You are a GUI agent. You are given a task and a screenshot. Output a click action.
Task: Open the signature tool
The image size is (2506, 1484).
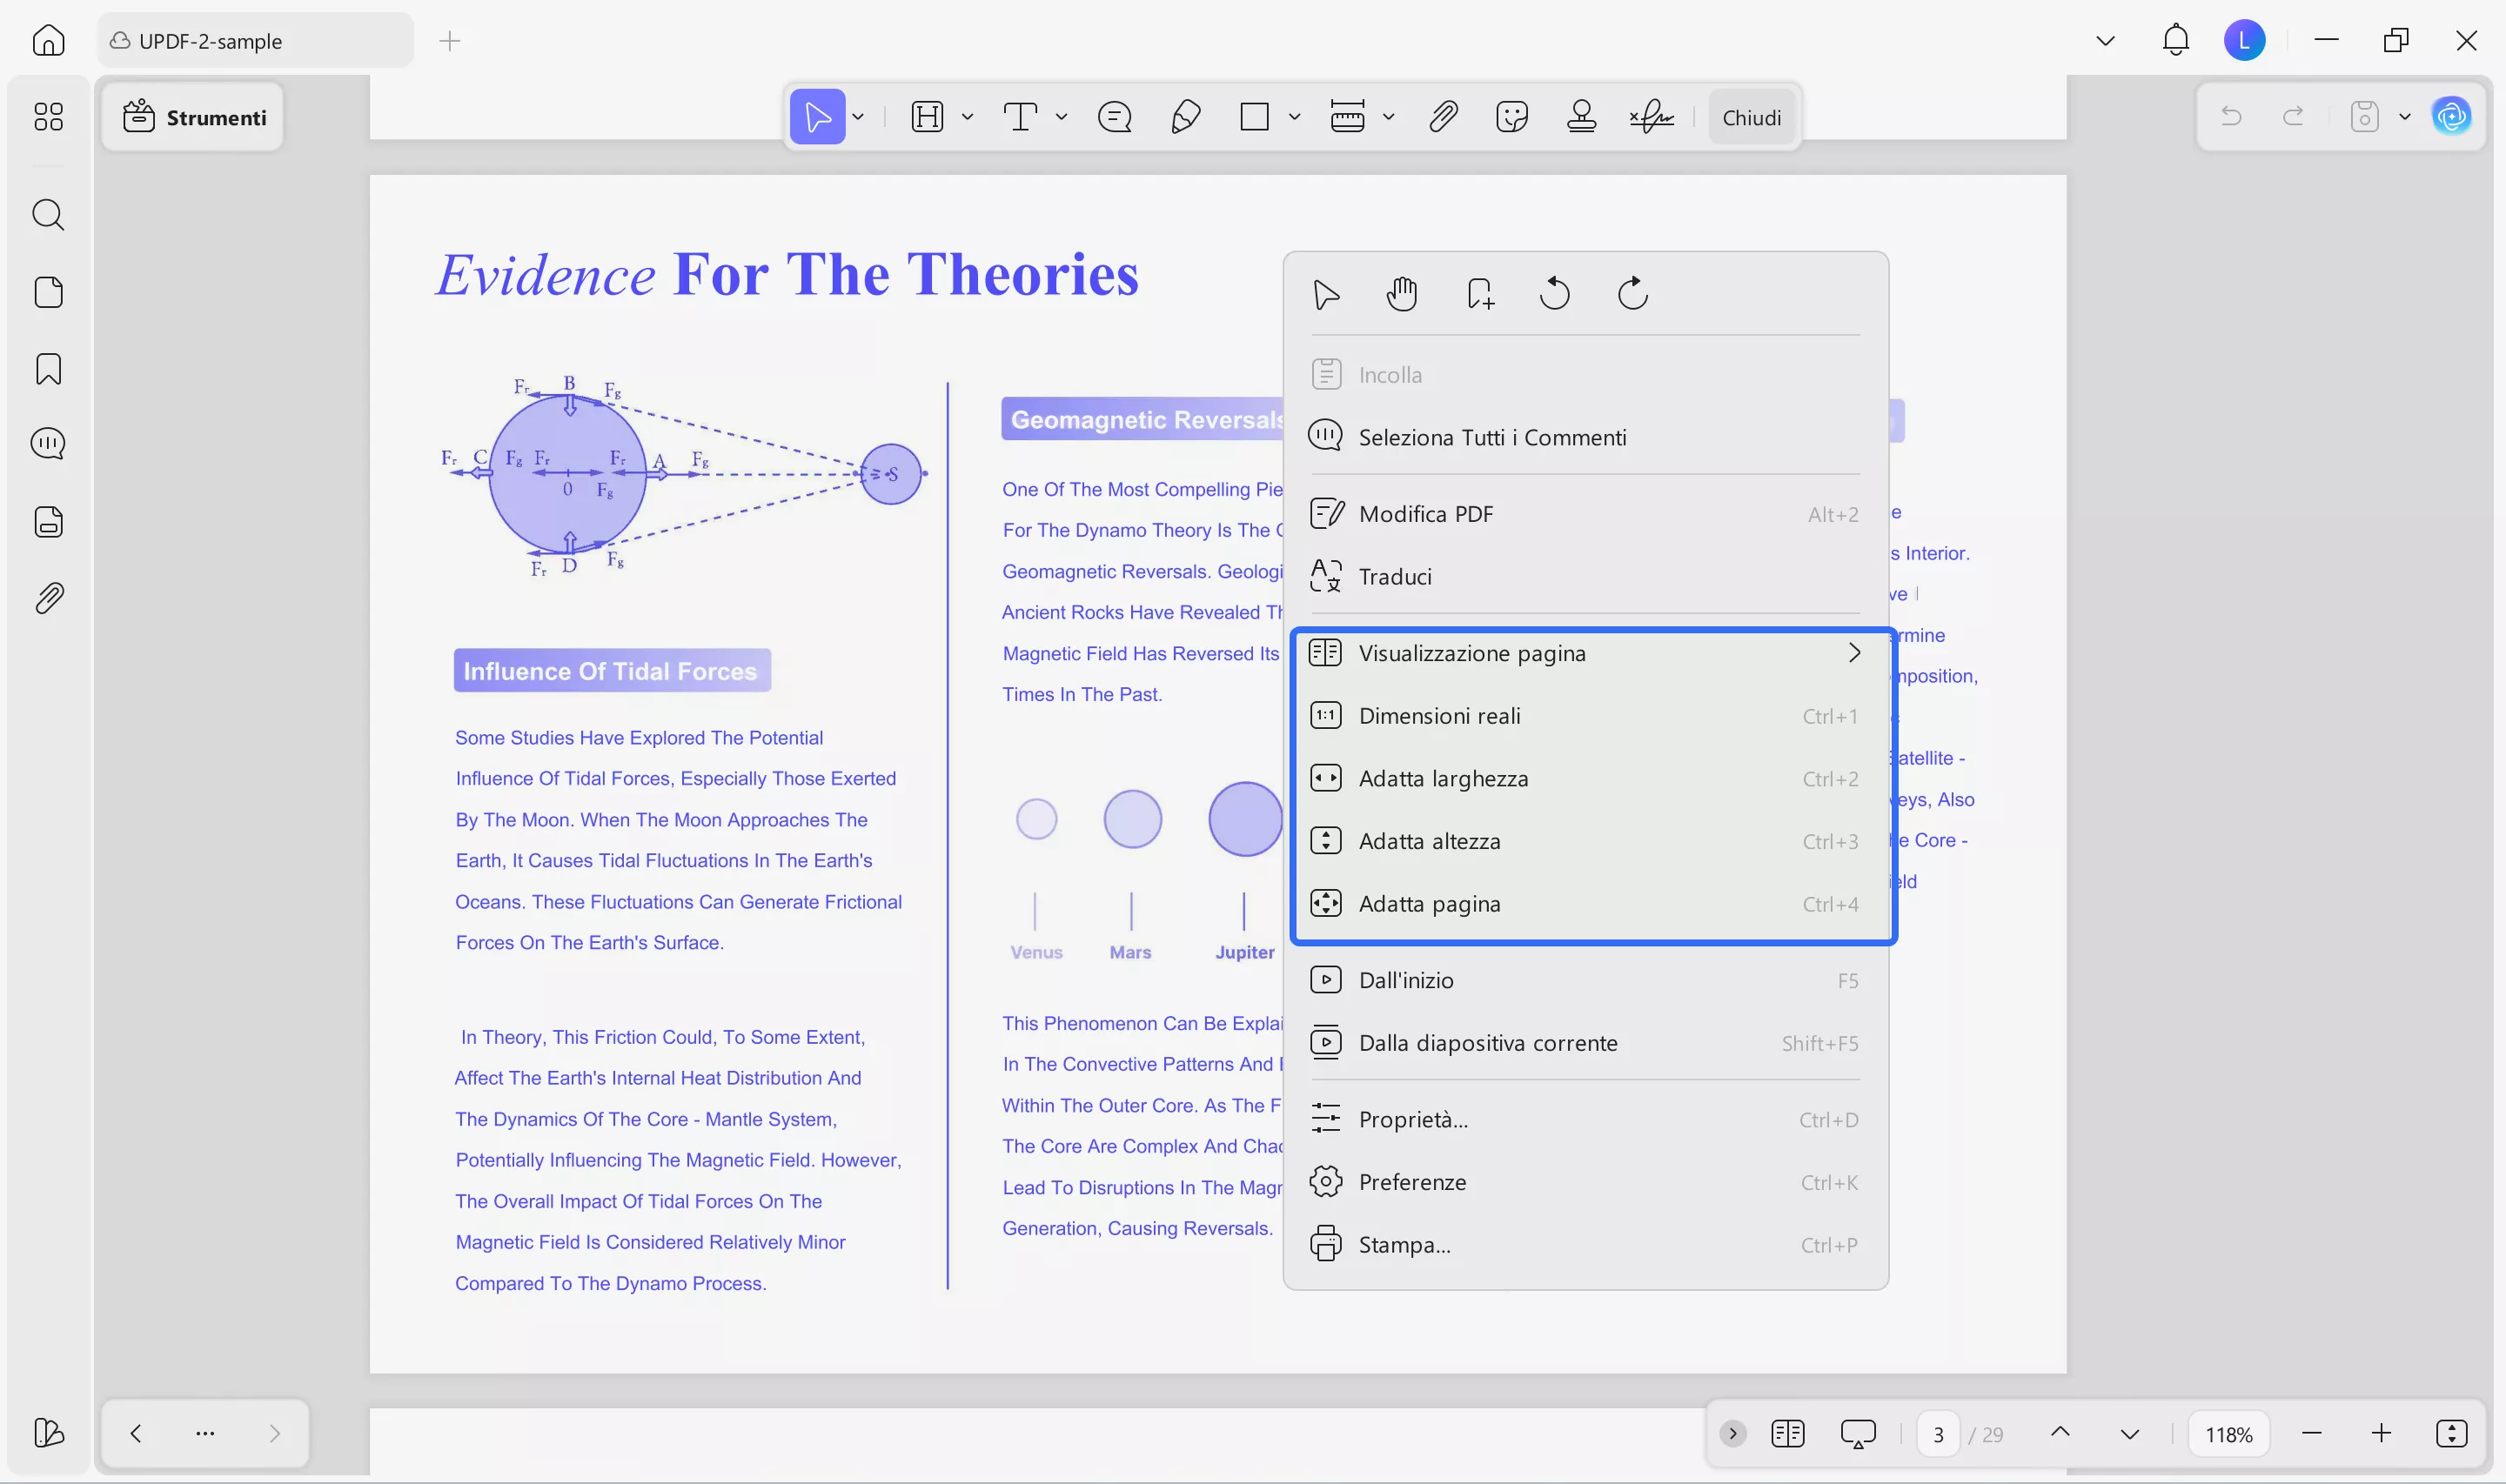point(1651,117)
